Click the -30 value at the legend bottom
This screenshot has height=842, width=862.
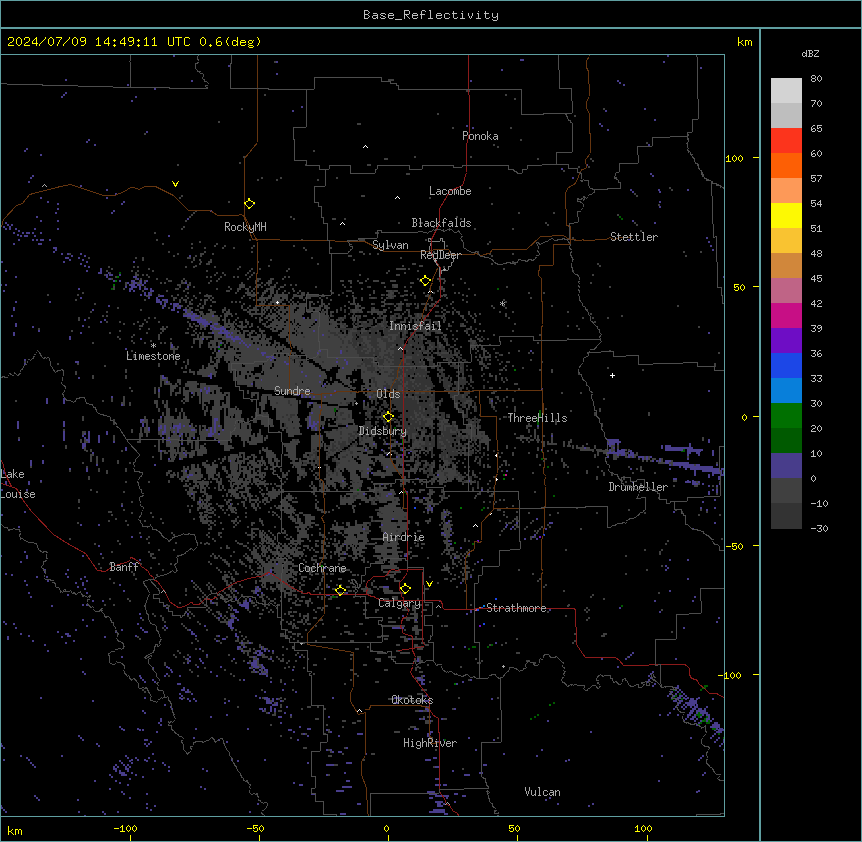(819, 528)
